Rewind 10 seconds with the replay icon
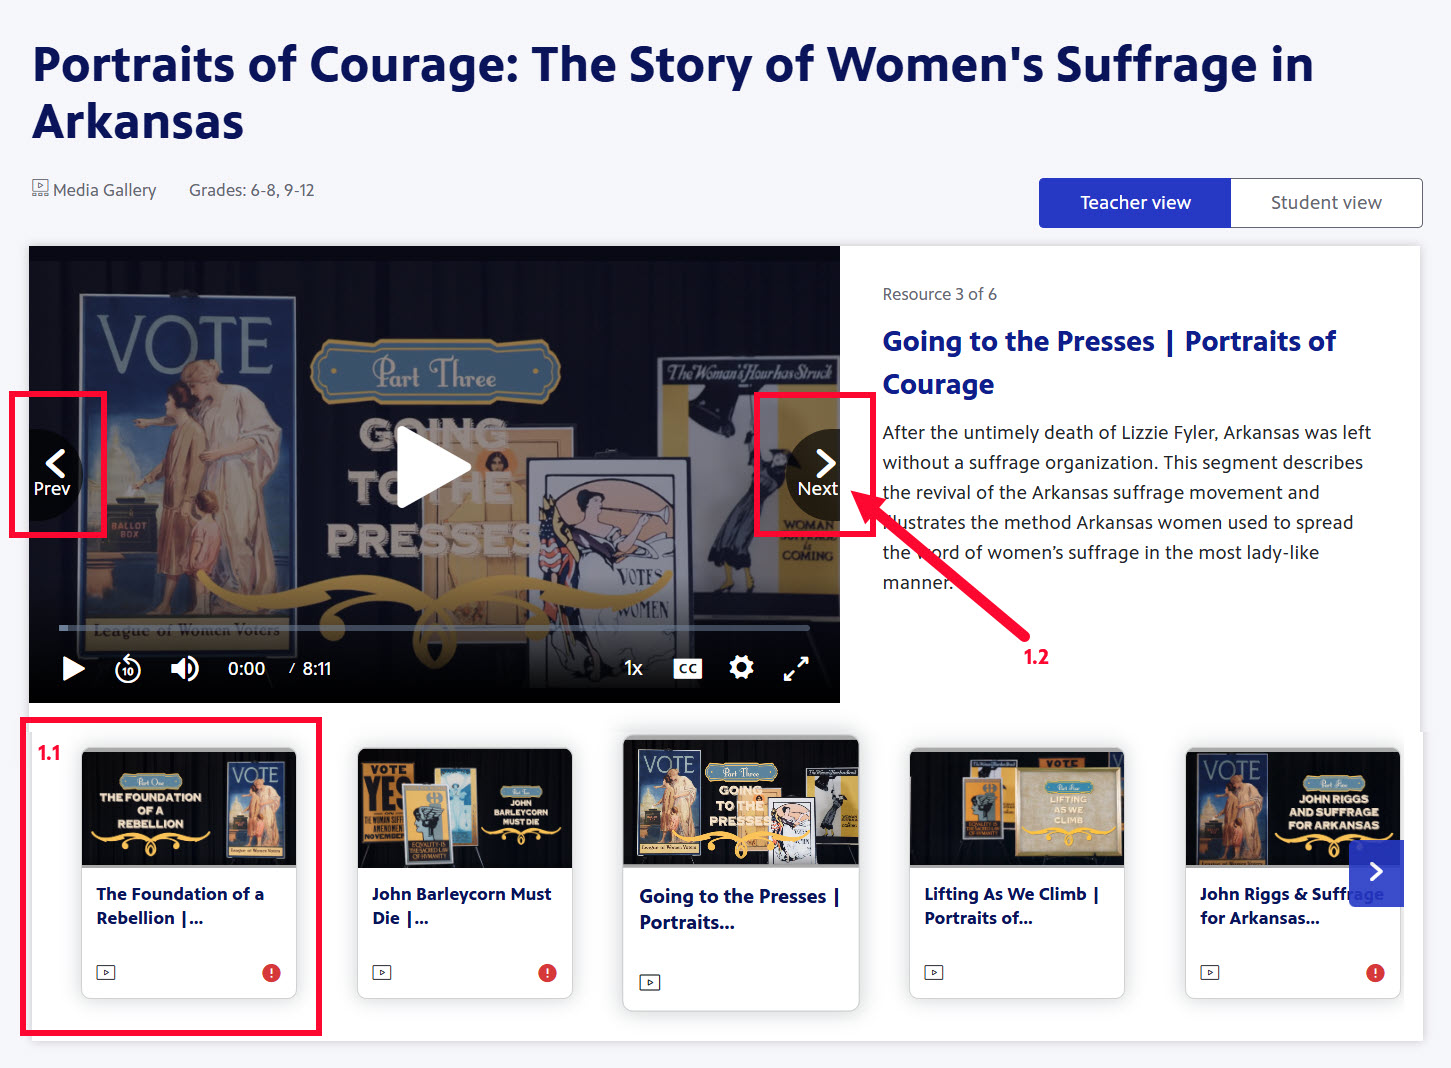The height and width of the screenshot is (1068, 1451). [x=128, y=668]
